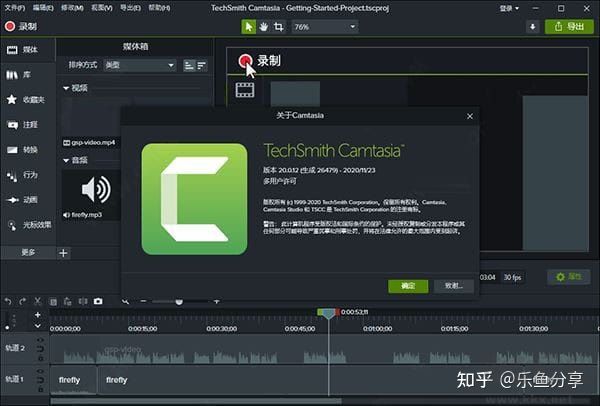Screen dimensions: 600x406
Task: Open the File (文件) menu
Action: pos(12,7)
